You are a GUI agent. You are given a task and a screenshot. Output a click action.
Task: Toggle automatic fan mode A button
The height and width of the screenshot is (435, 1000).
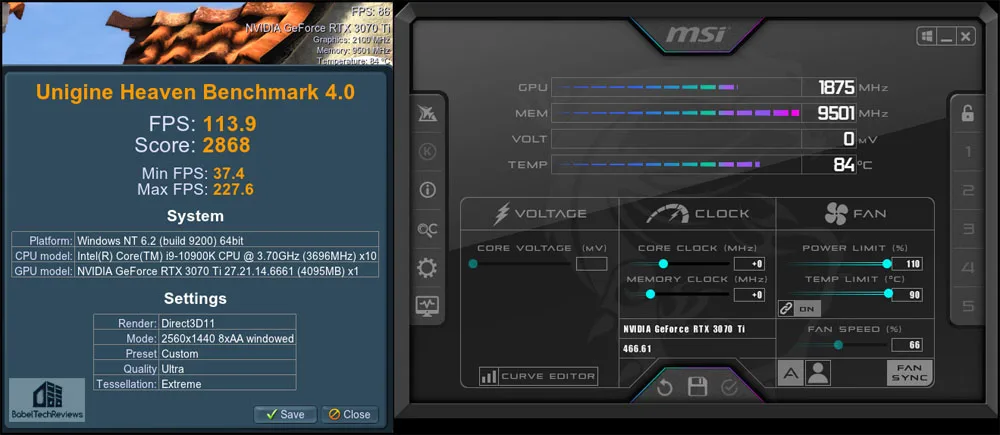click(791, 372)
